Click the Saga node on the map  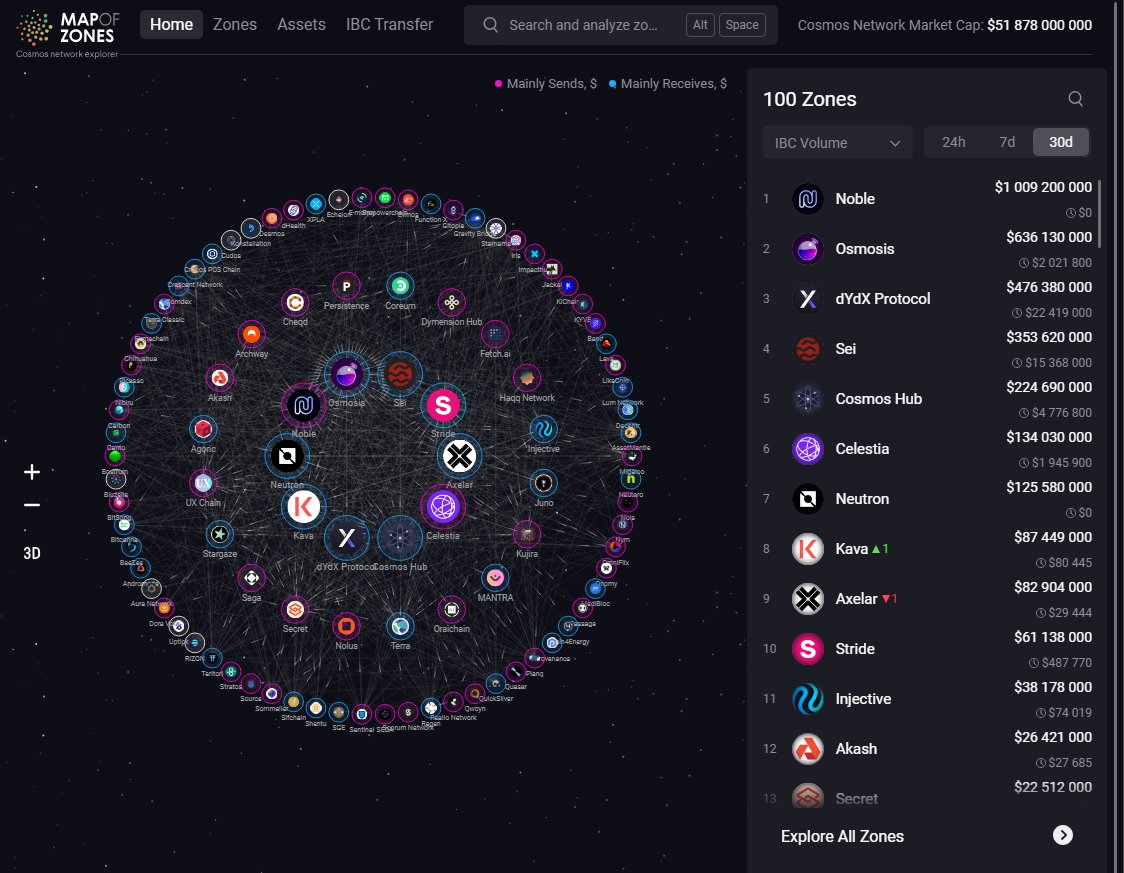point(251,578)
